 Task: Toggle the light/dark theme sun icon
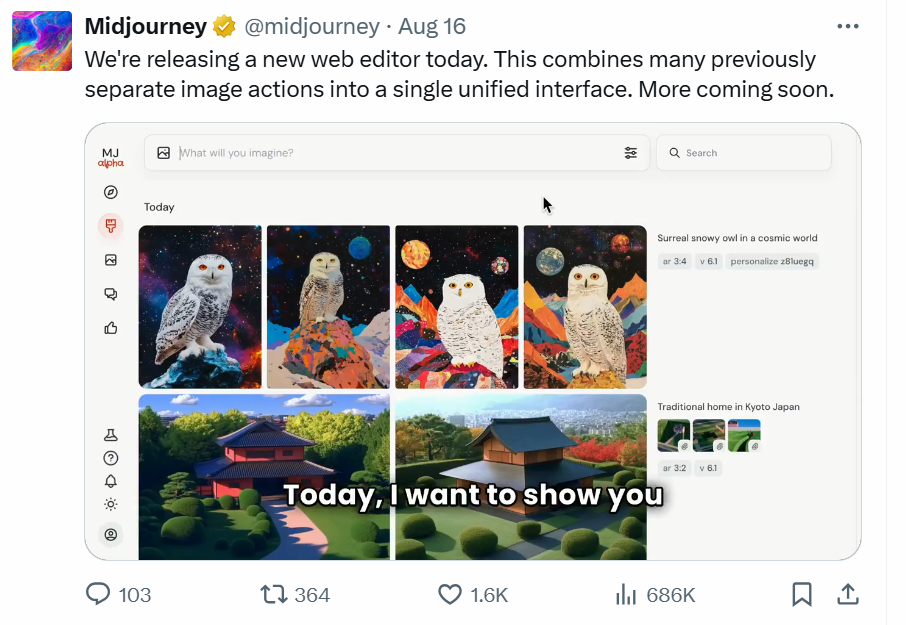point(111,504)
